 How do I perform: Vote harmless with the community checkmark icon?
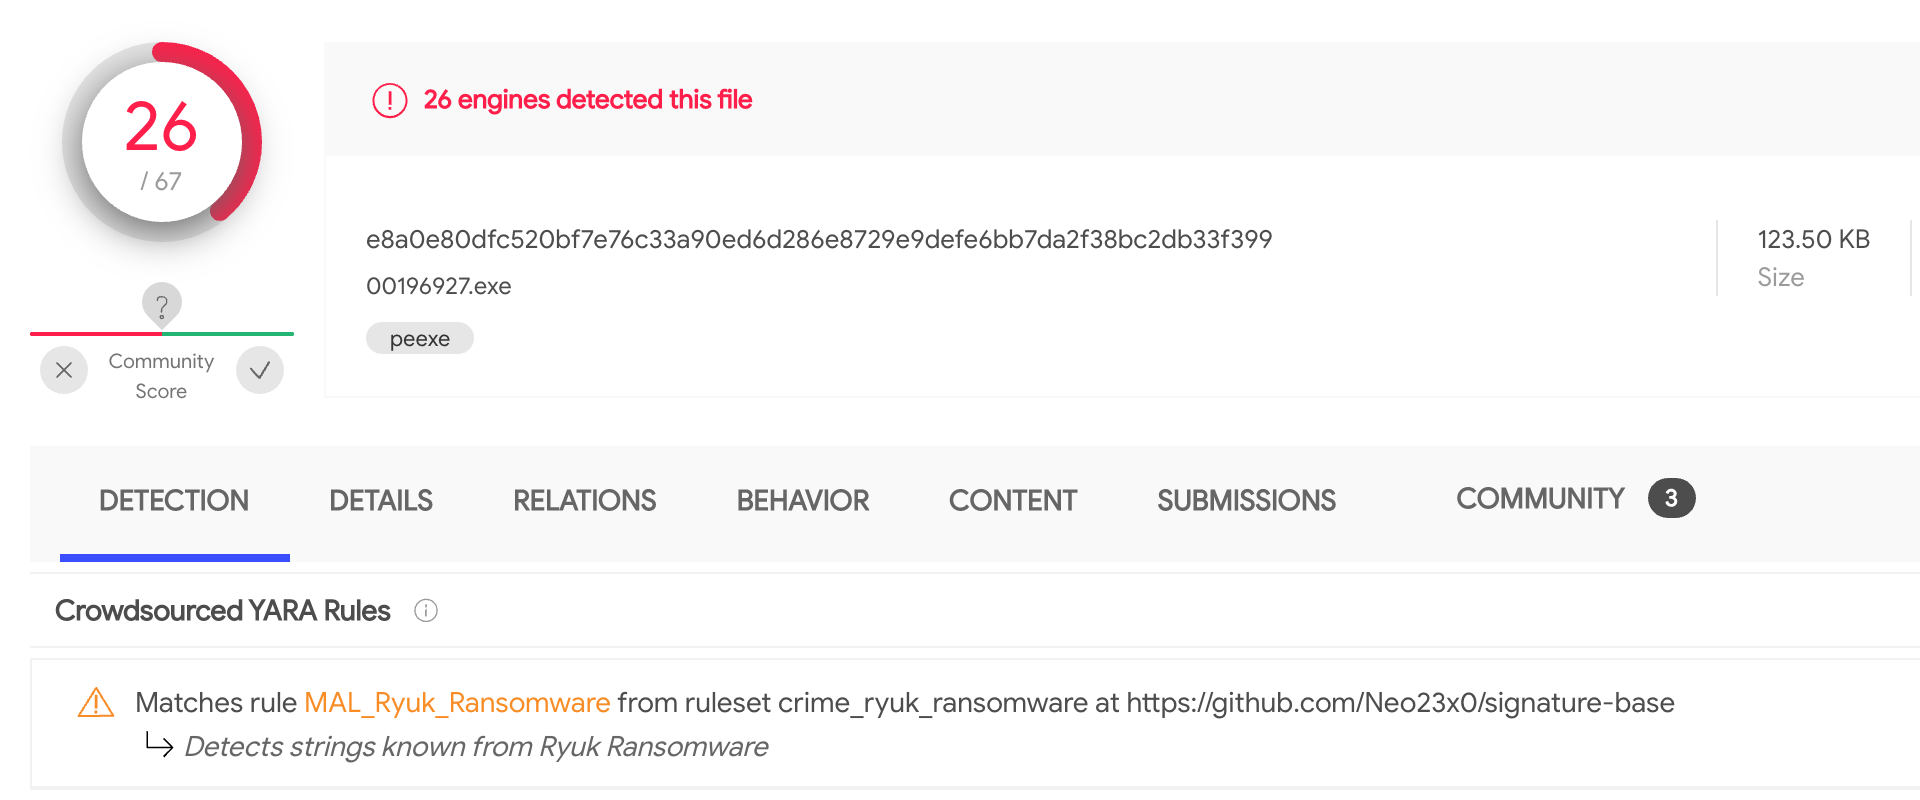[260, 370]
